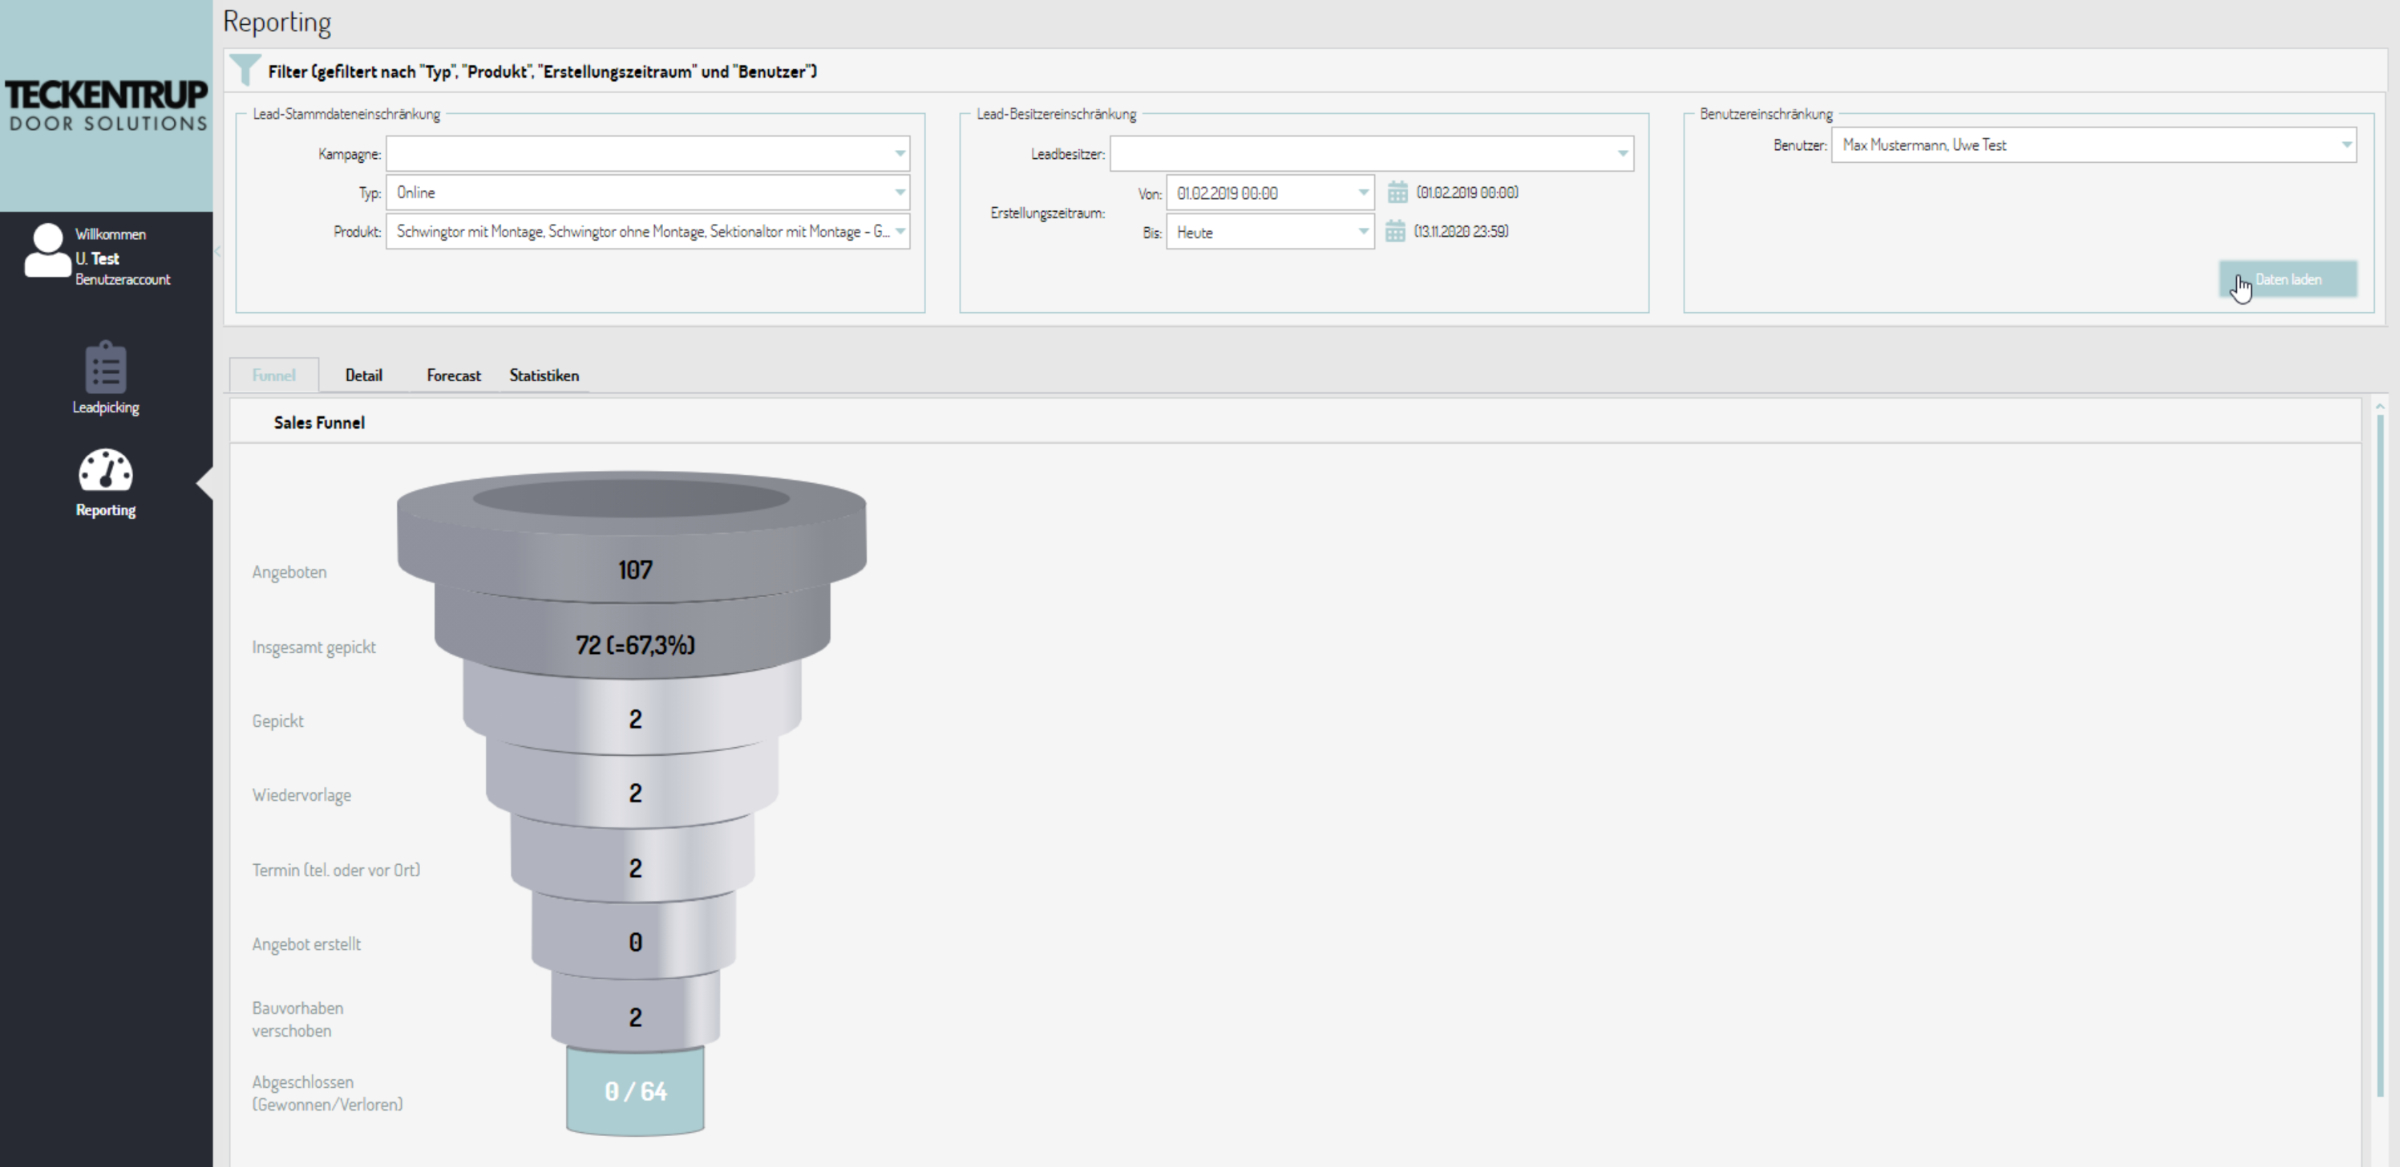Click the user avatar icon
The image size is (2400, 1167).
click(46, 251)
